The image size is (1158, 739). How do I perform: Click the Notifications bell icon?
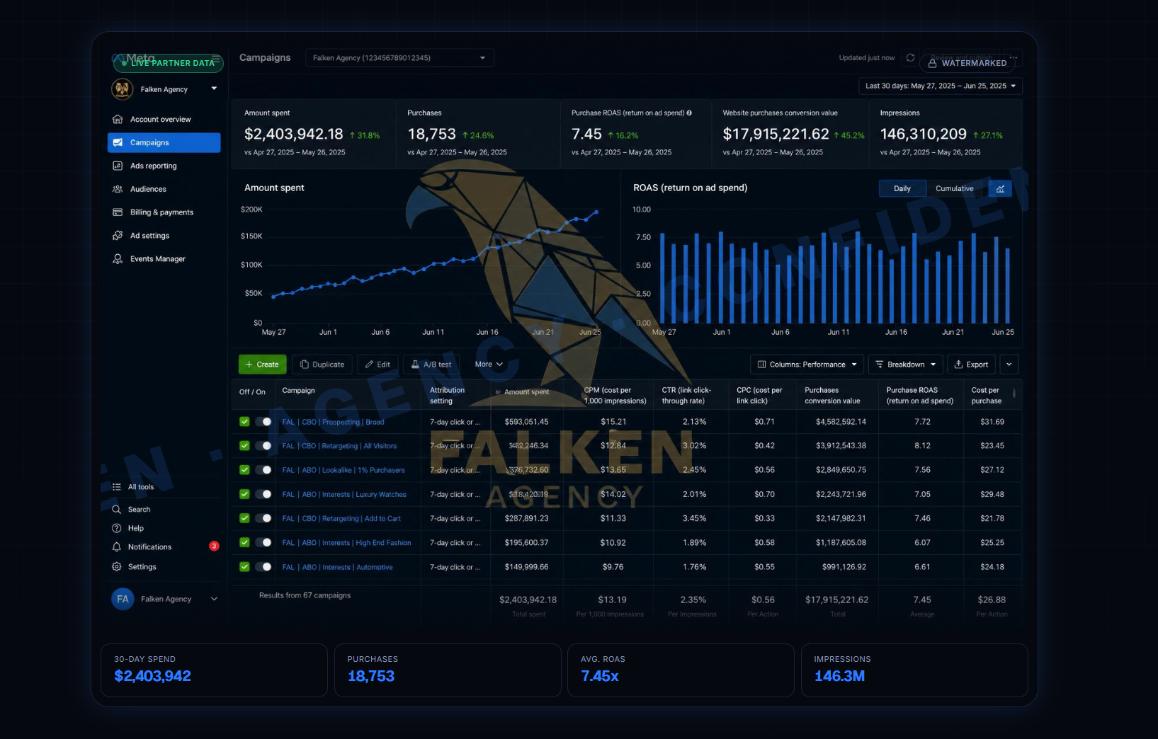pos(117,547)
